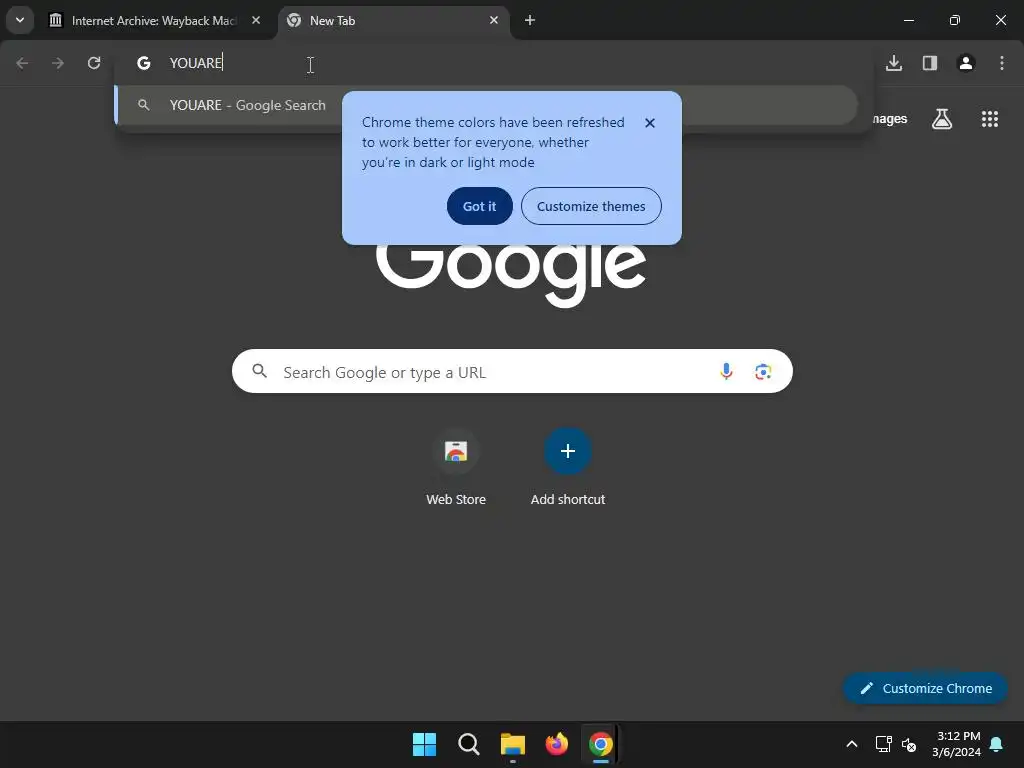Image resolution: width=1024 pixels, height=768 pixels.
Task: Click the Google G icon in address bar
Action: 144,63
